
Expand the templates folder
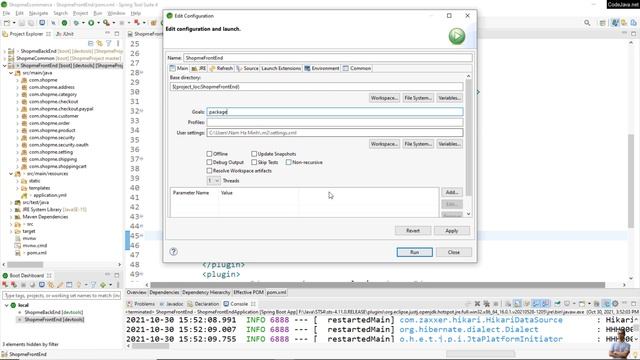[18, 188]
